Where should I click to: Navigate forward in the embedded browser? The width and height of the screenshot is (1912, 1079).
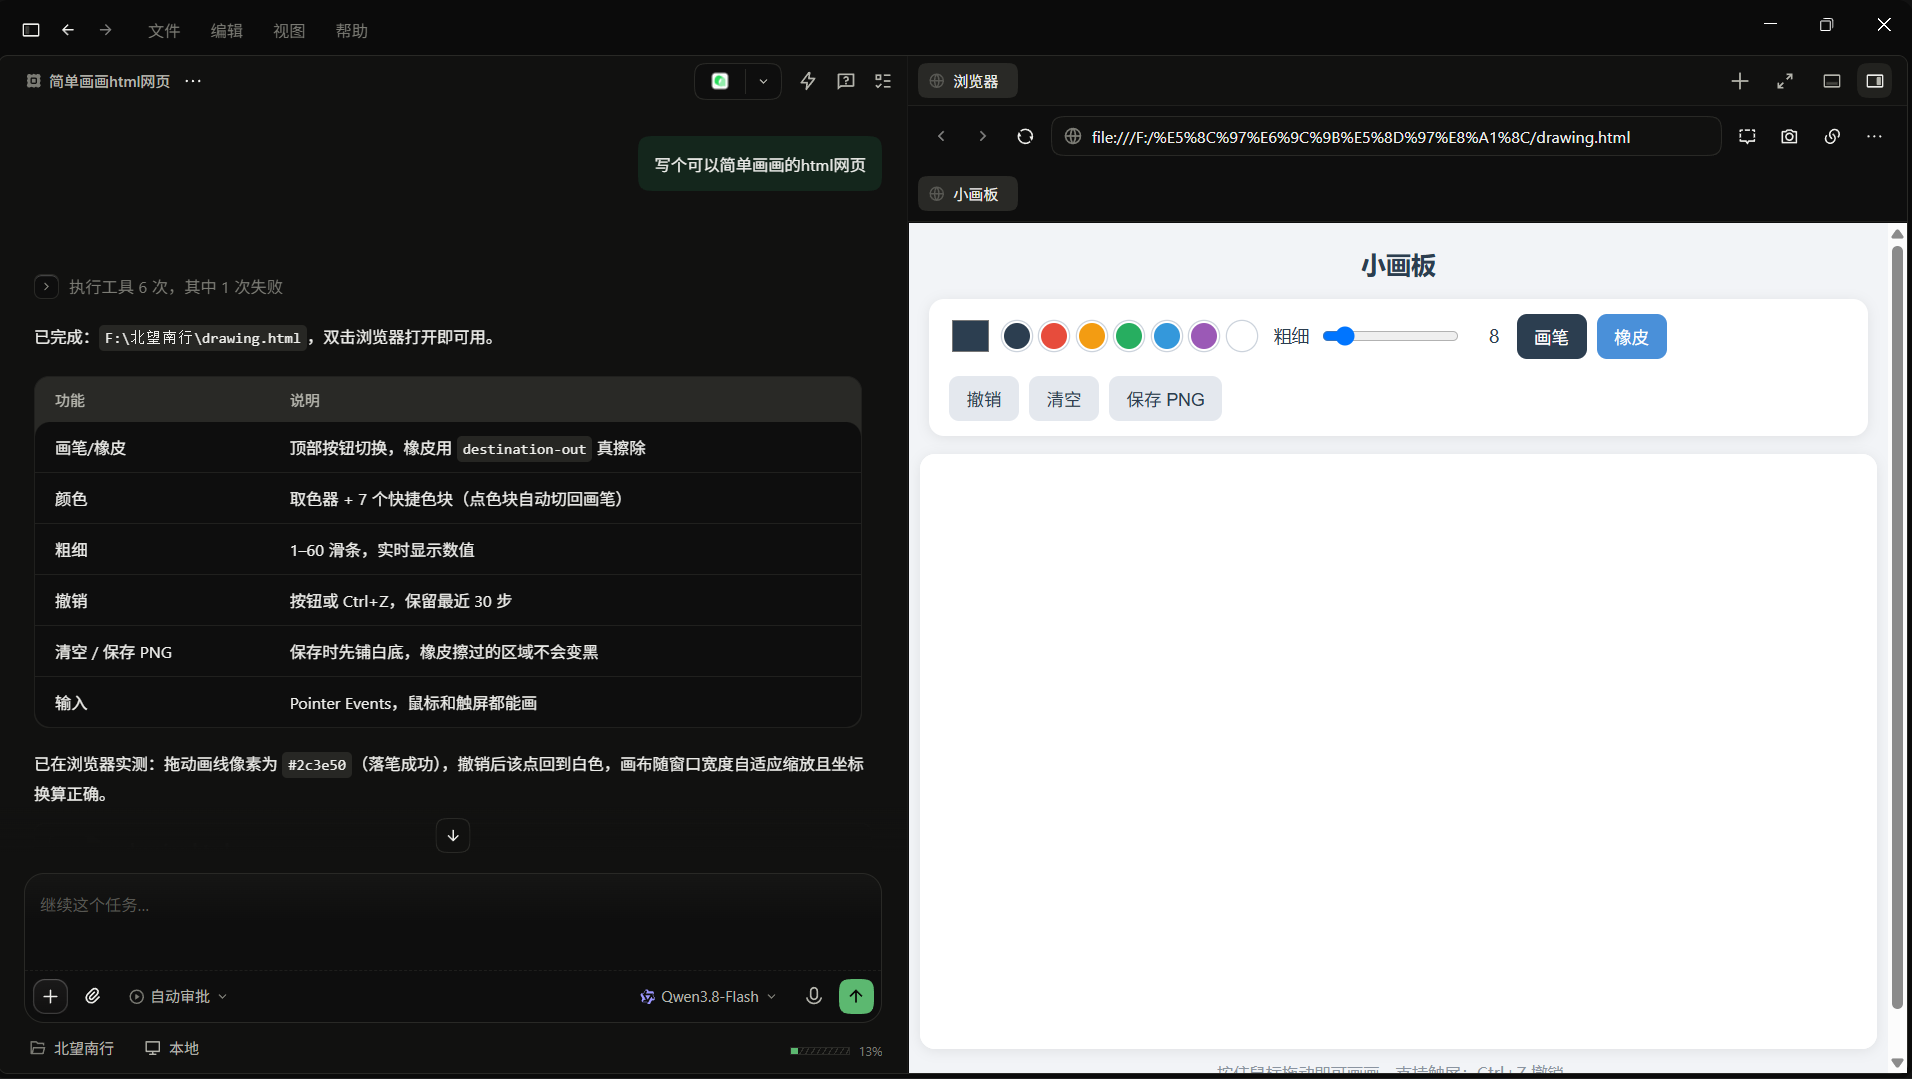point(983,136)
